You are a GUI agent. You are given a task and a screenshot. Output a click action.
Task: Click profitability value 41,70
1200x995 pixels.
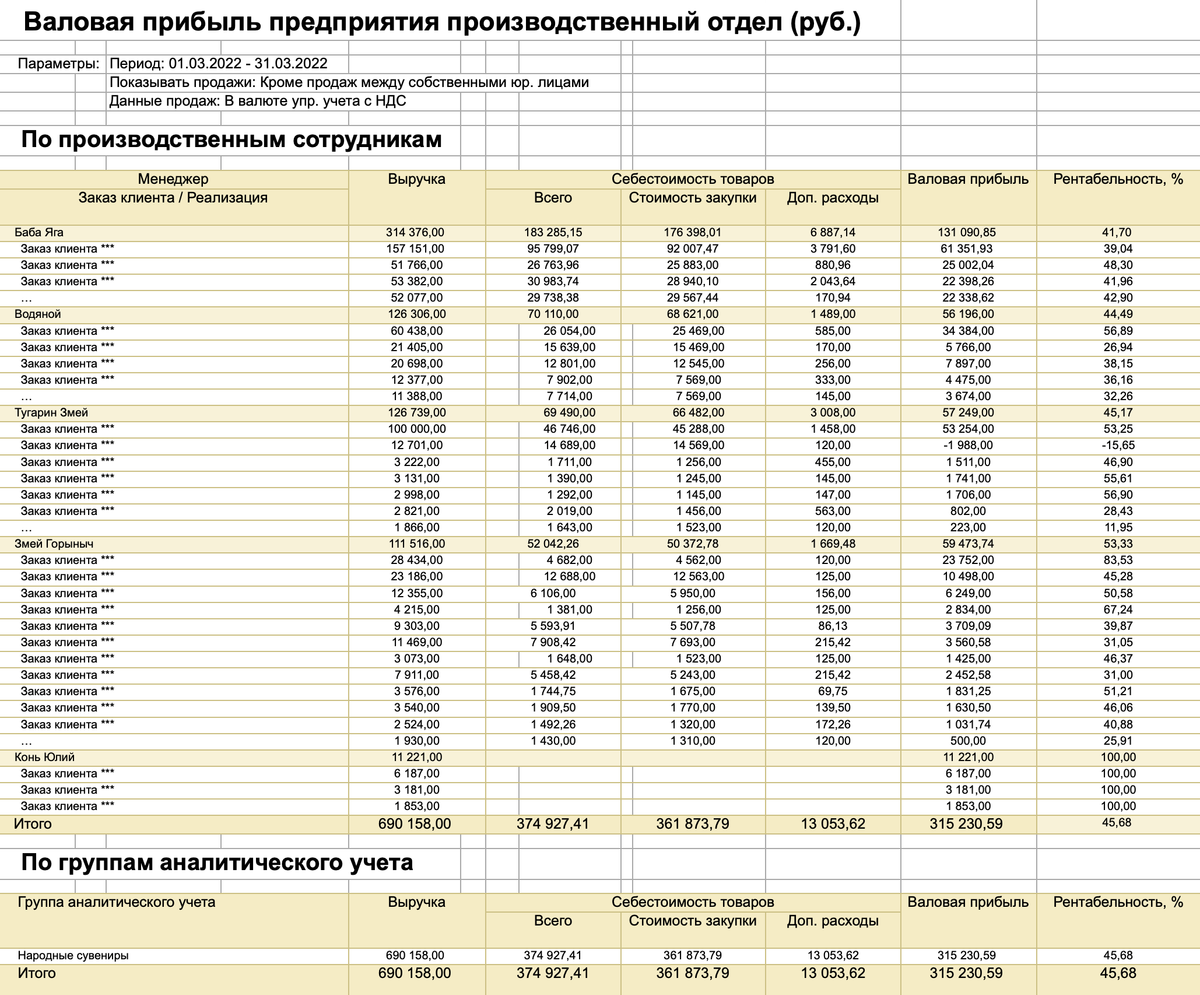pyautogui.click(x=1117, y=232)
